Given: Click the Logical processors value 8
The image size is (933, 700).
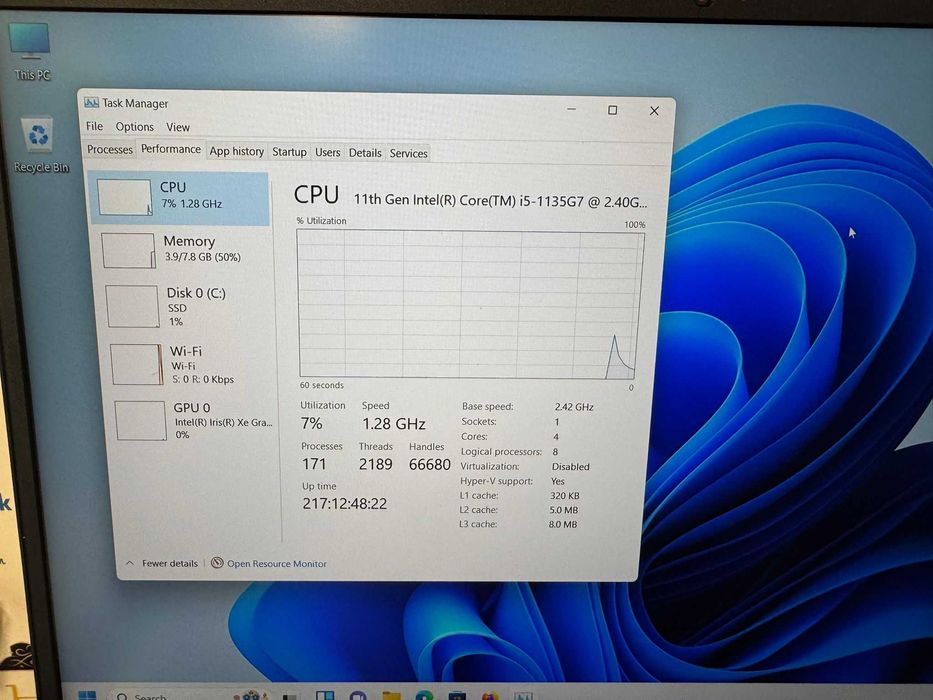Looking at the screenshot, I should coord(555,452).
